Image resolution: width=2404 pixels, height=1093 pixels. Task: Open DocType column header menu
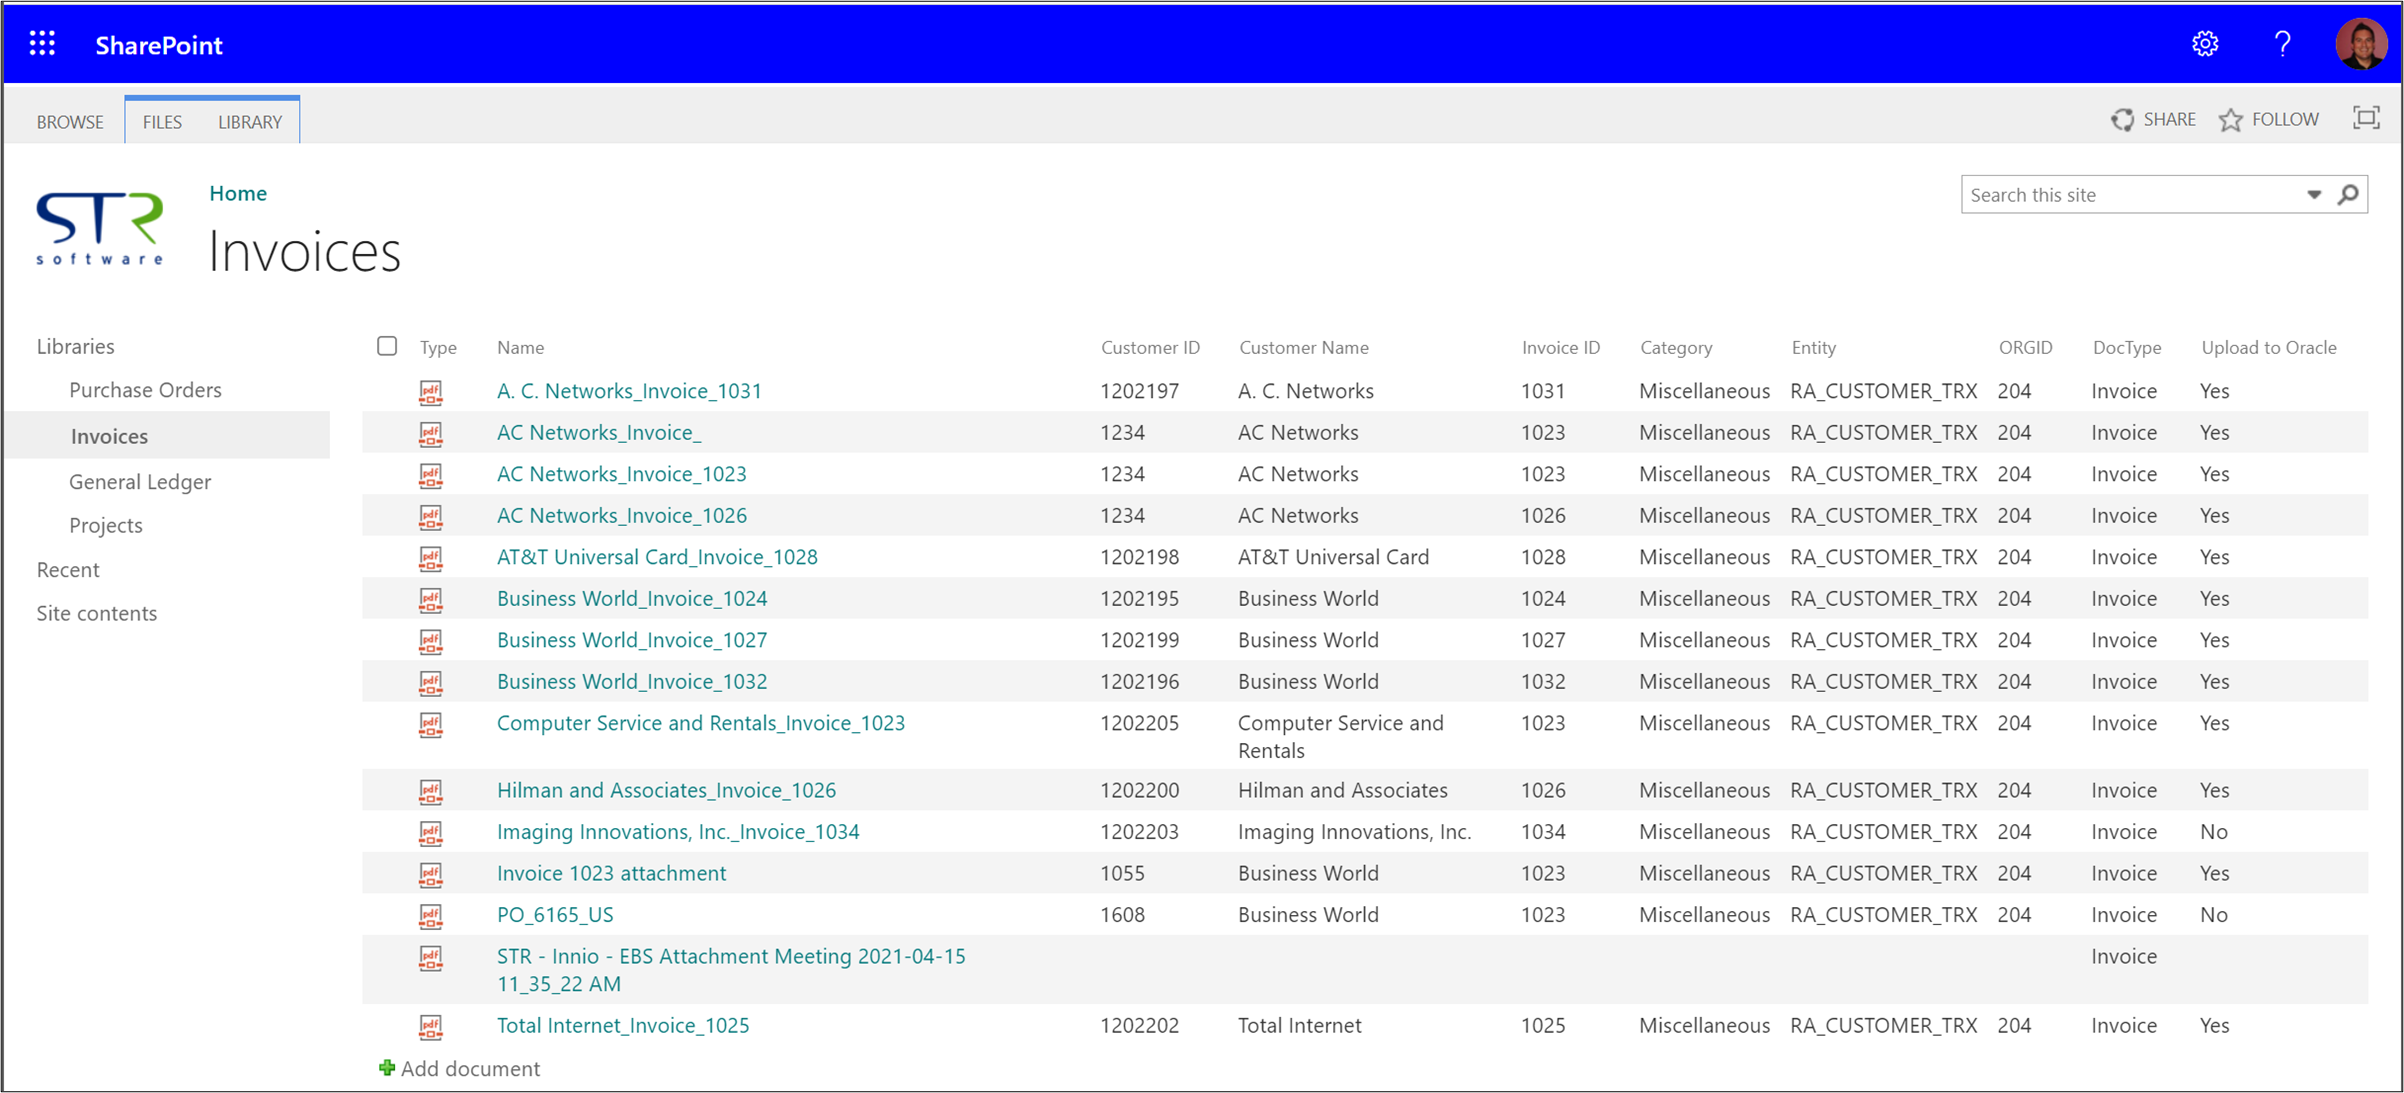pyautogui.click(x=2127, y=347)
